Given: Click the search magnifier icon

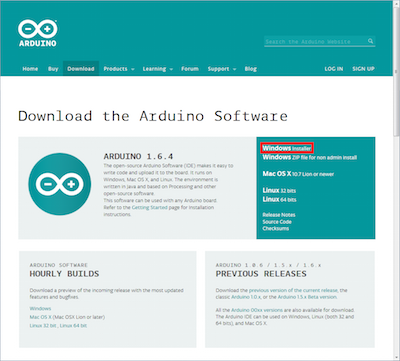Looking at the screenshot, I should click(x=370, y=41).
